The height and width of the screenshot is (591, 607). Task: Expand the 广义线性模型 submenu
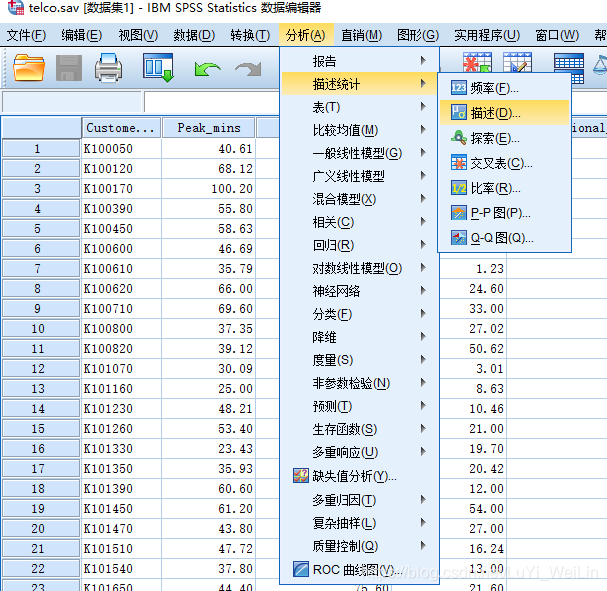click(360, 176)
